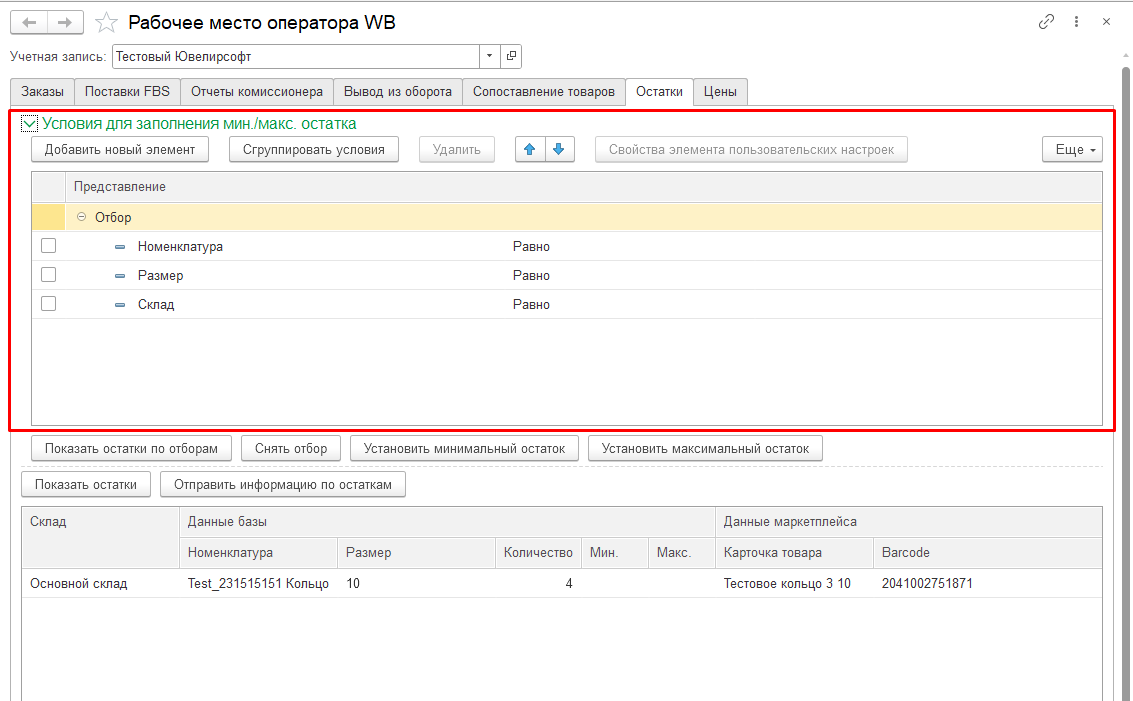Switch to the Заказы tab
Screen dimensions: 1133x701
43,92
